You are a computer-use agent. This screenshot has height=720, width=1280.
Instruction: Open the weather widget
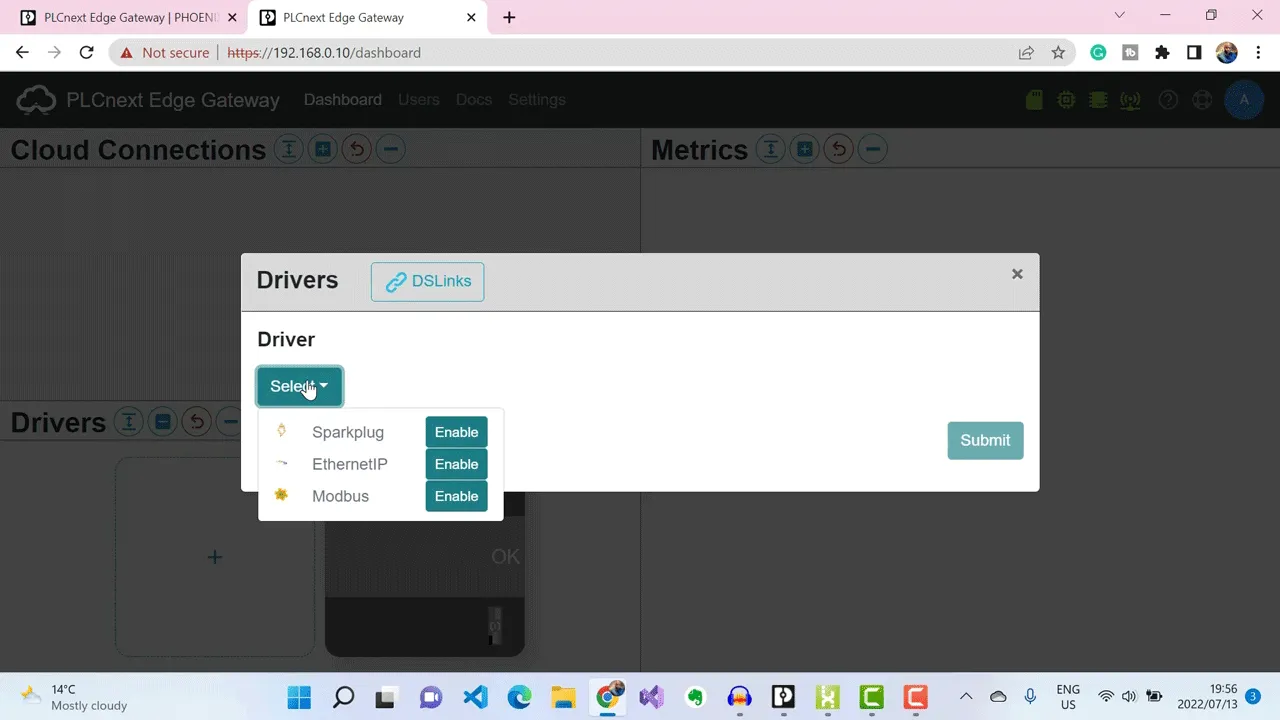point(74,697)
